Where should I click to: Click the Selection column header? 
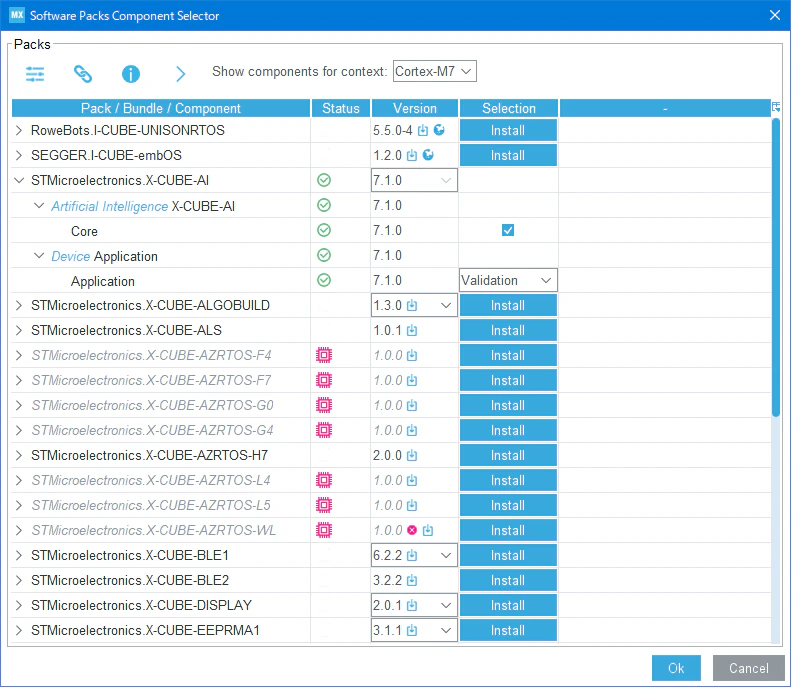click(509, 108)
